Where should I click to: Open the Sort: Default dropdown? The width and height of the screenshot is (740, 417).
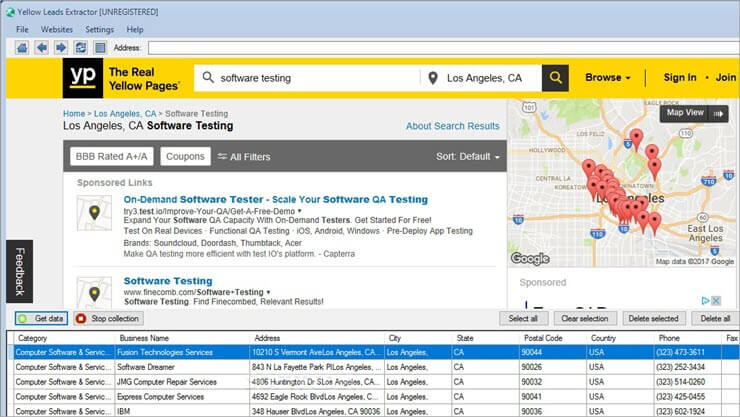pos(468,157)
